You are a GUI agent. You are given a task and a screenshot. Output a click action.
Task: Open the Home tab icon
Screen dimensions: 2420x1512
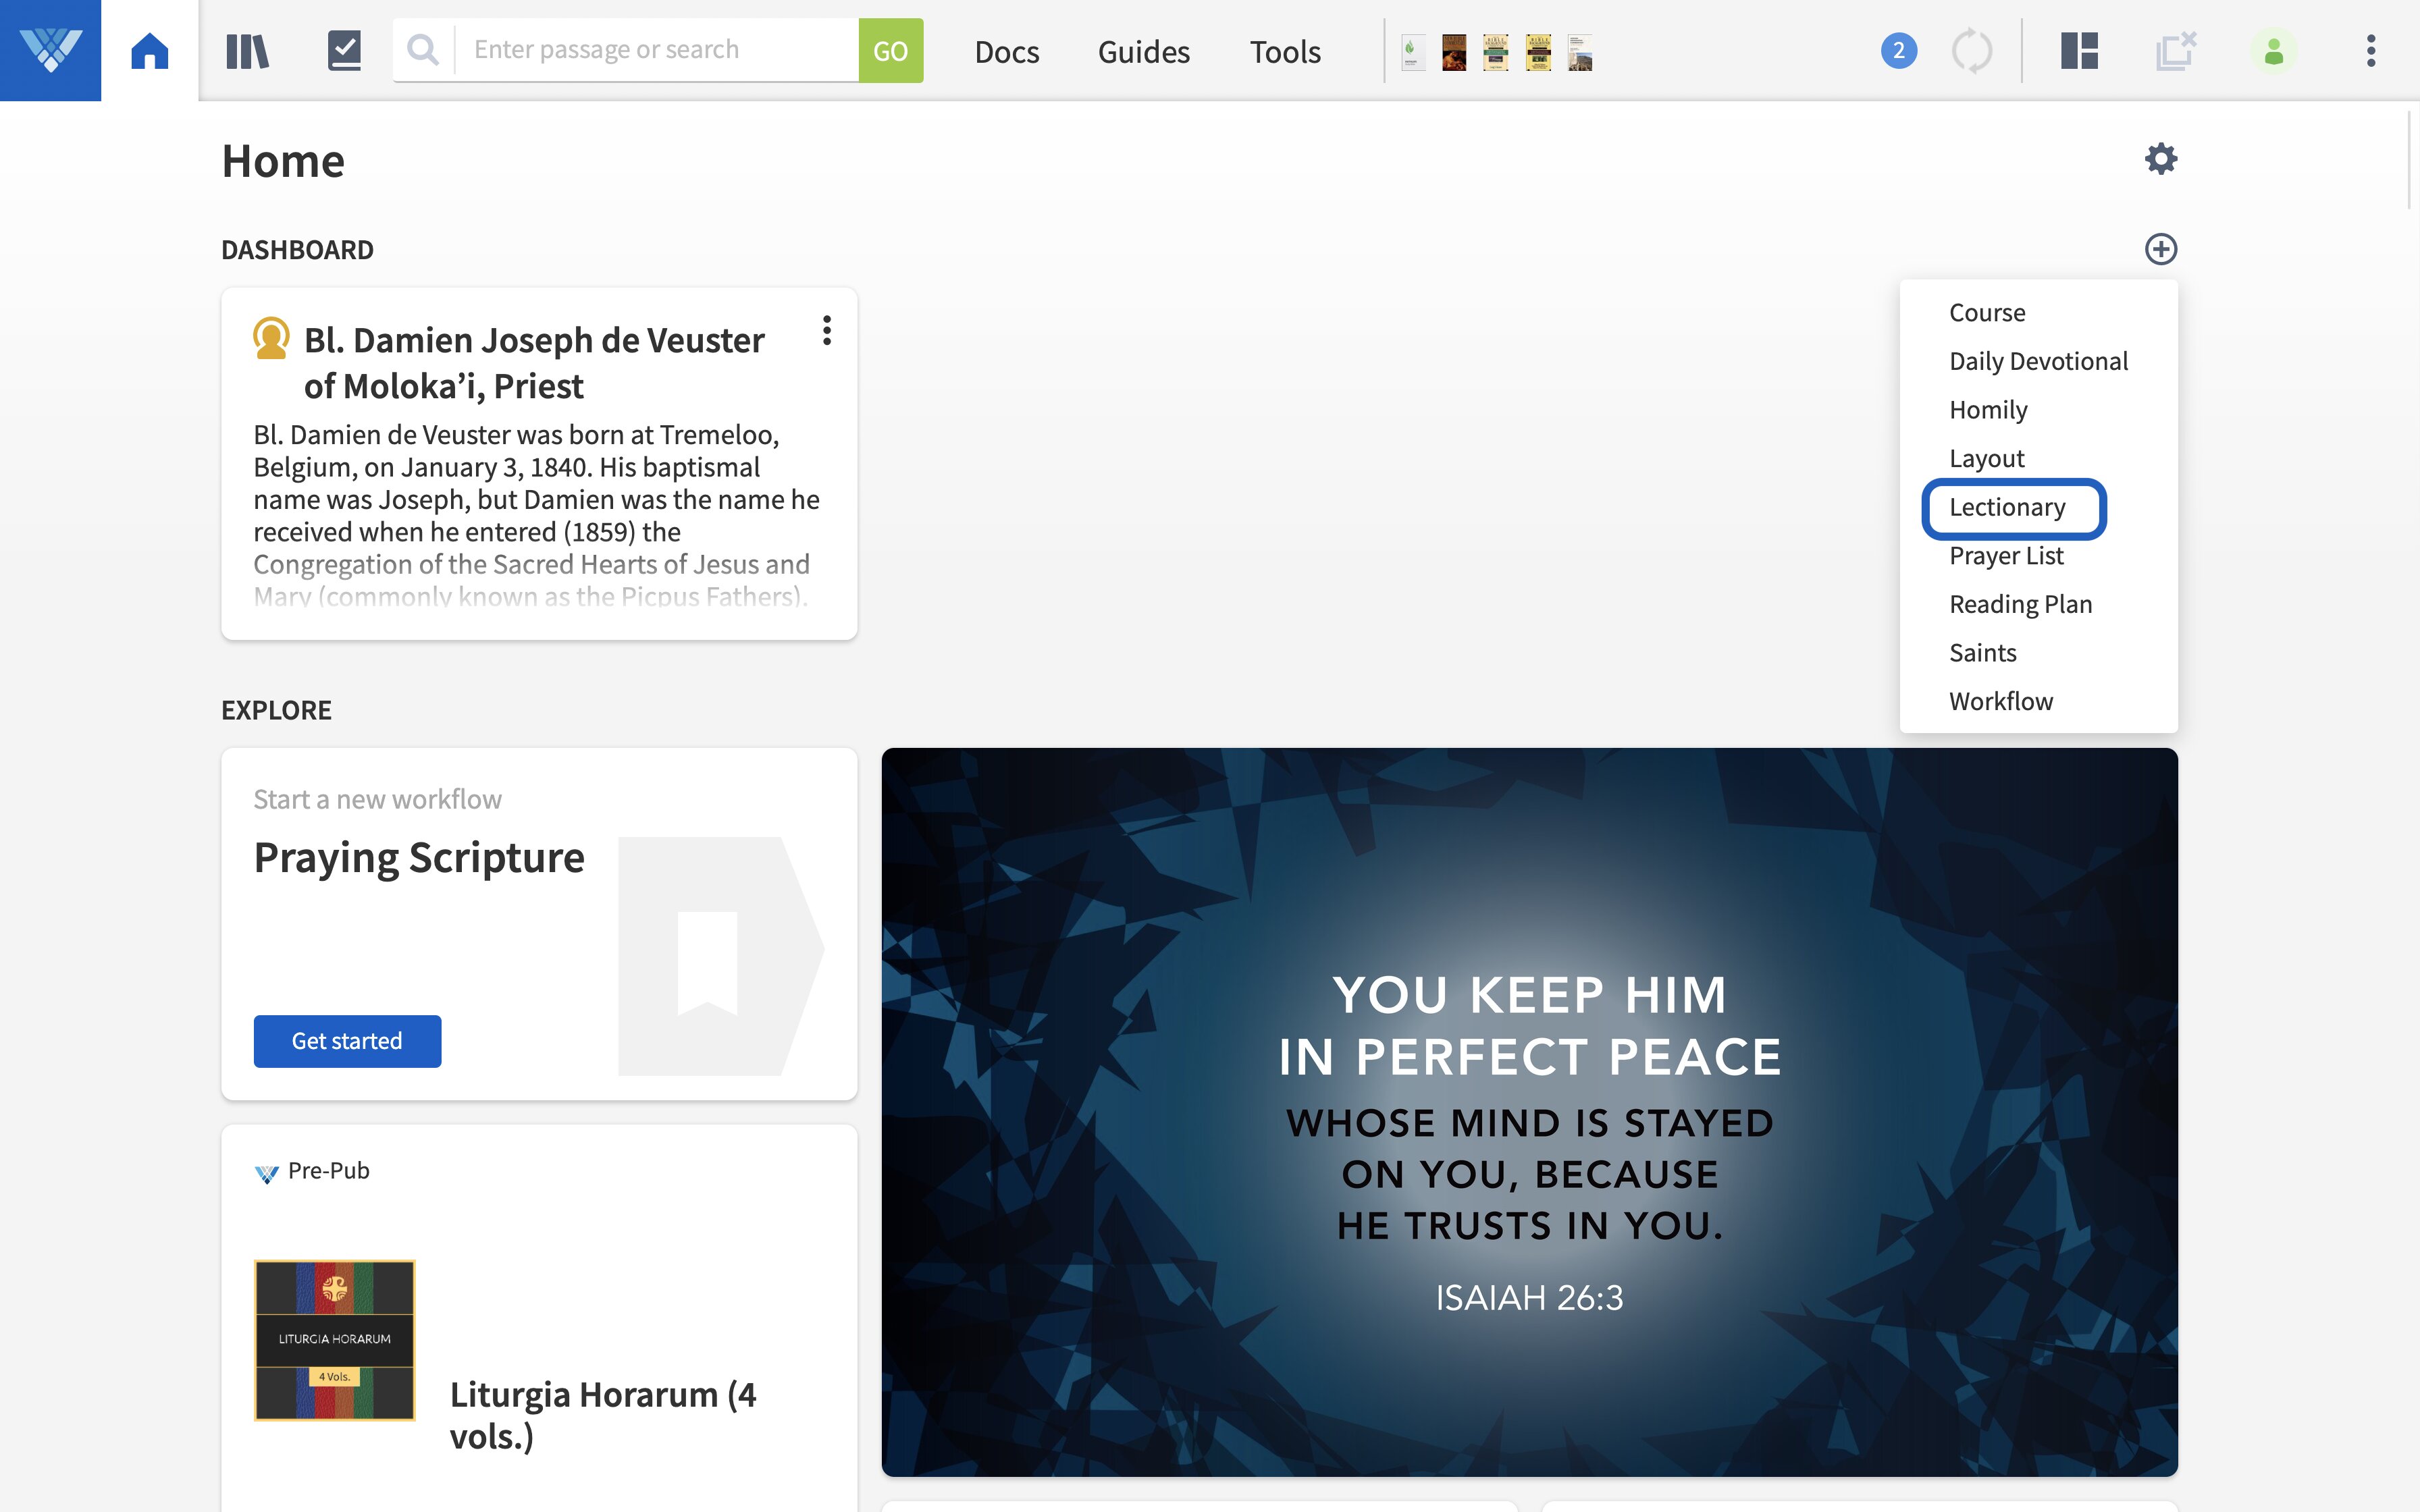150,50
